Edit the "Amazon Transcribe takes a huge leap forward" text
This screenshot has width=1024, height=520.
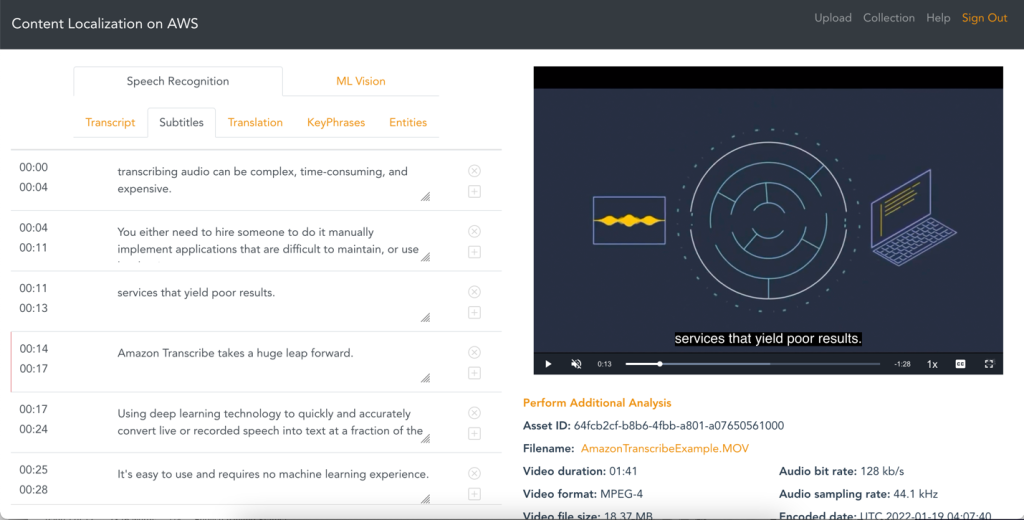(x=271, y=361)
